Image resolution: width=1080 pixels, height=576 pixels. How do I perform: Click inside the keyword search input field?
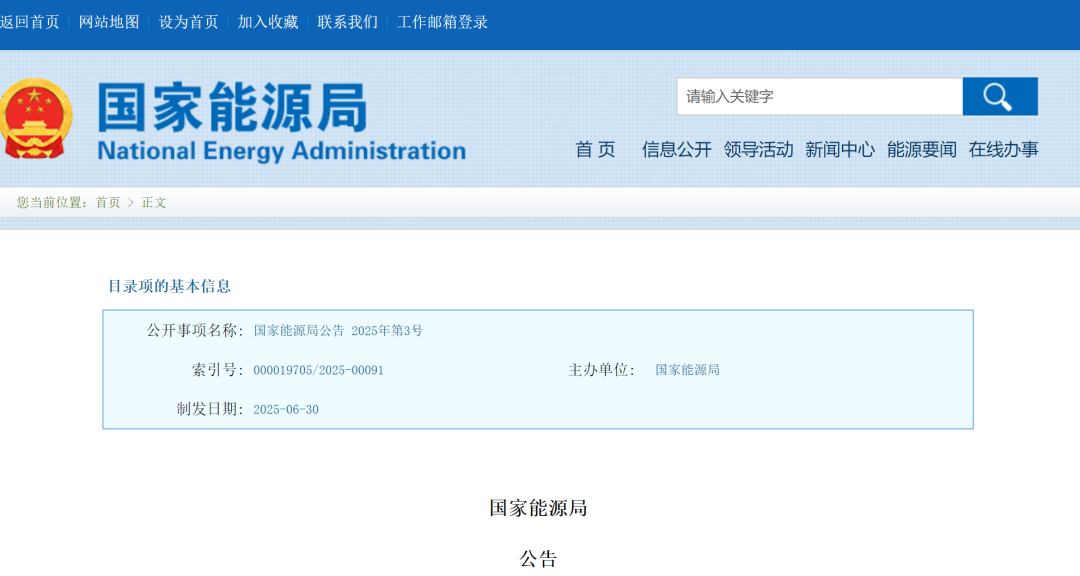(820, 96)
